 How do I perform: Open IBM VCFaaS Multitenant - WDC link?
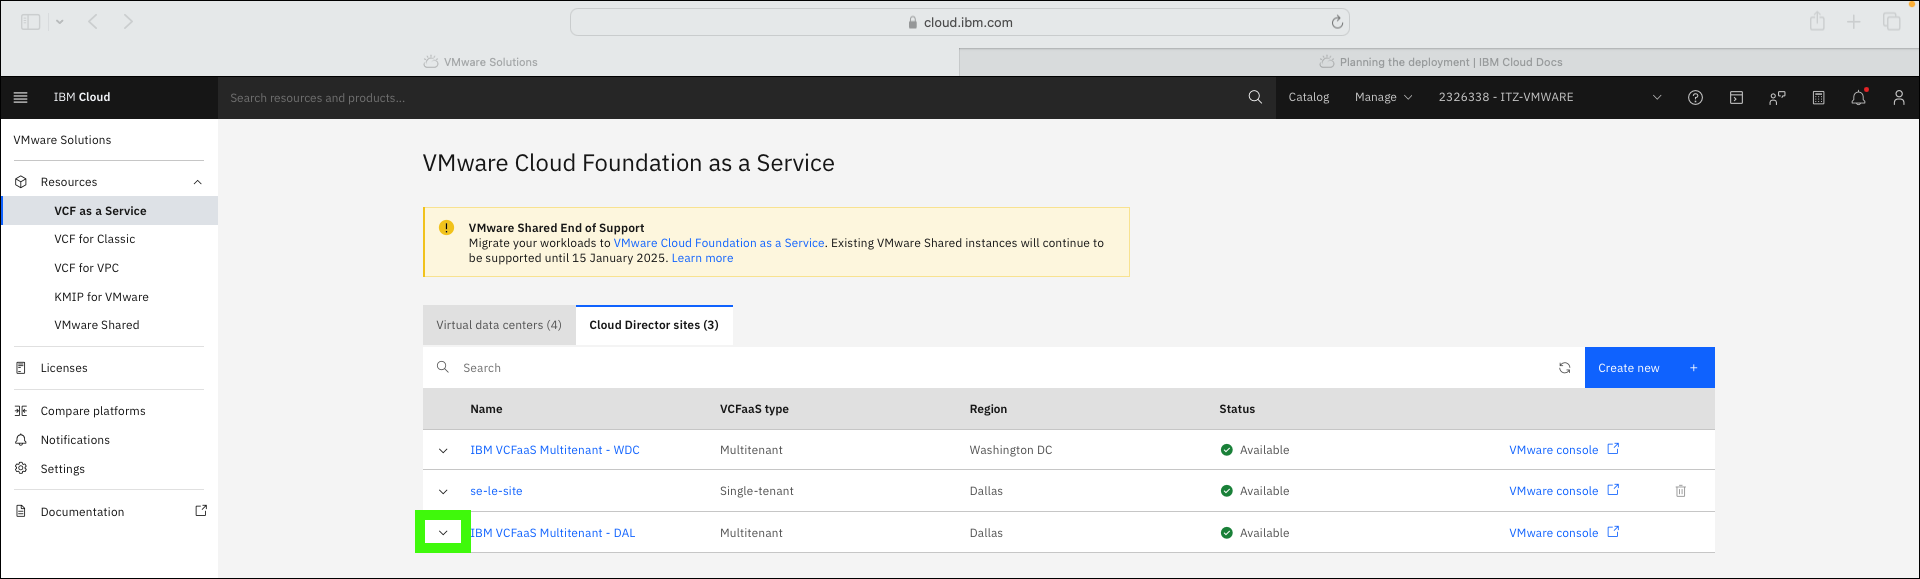click(x=555, y=450)
